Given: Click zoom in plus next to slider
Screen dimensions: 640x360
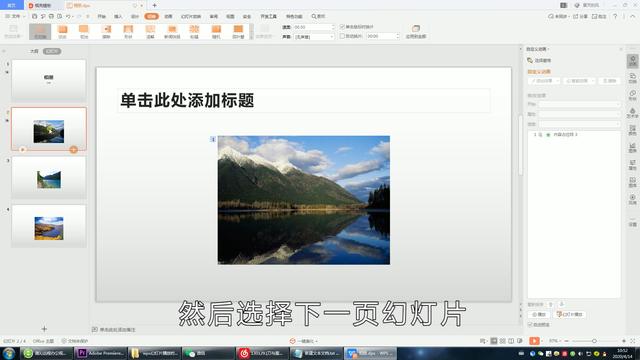Looking at the screenshot, I should pos(624,341).
